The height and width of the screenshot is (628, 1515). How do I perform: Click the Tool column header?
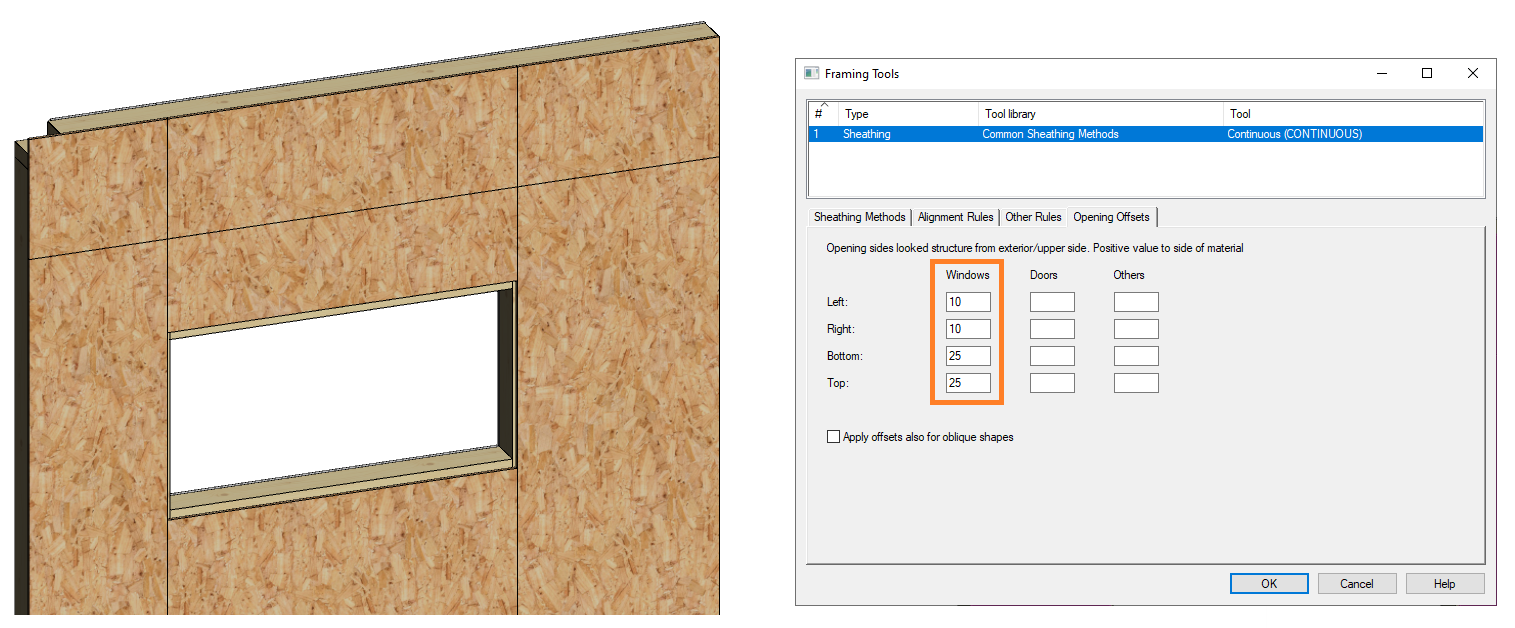click(1352, 114)
